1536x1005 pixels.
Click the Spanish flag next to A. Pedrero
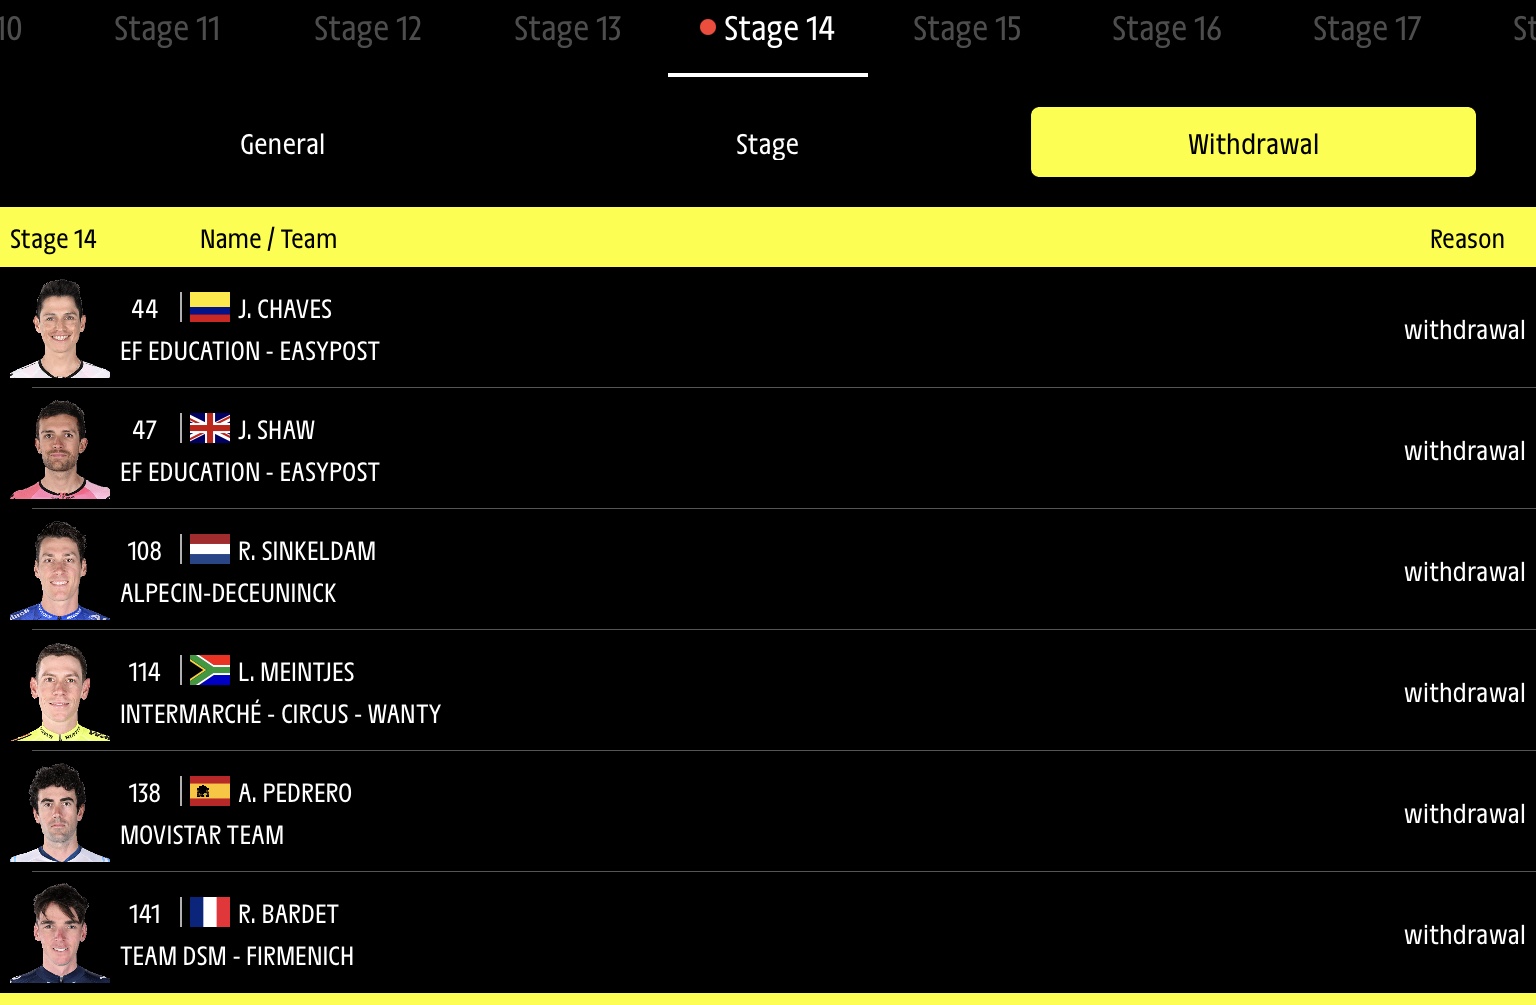210,791
